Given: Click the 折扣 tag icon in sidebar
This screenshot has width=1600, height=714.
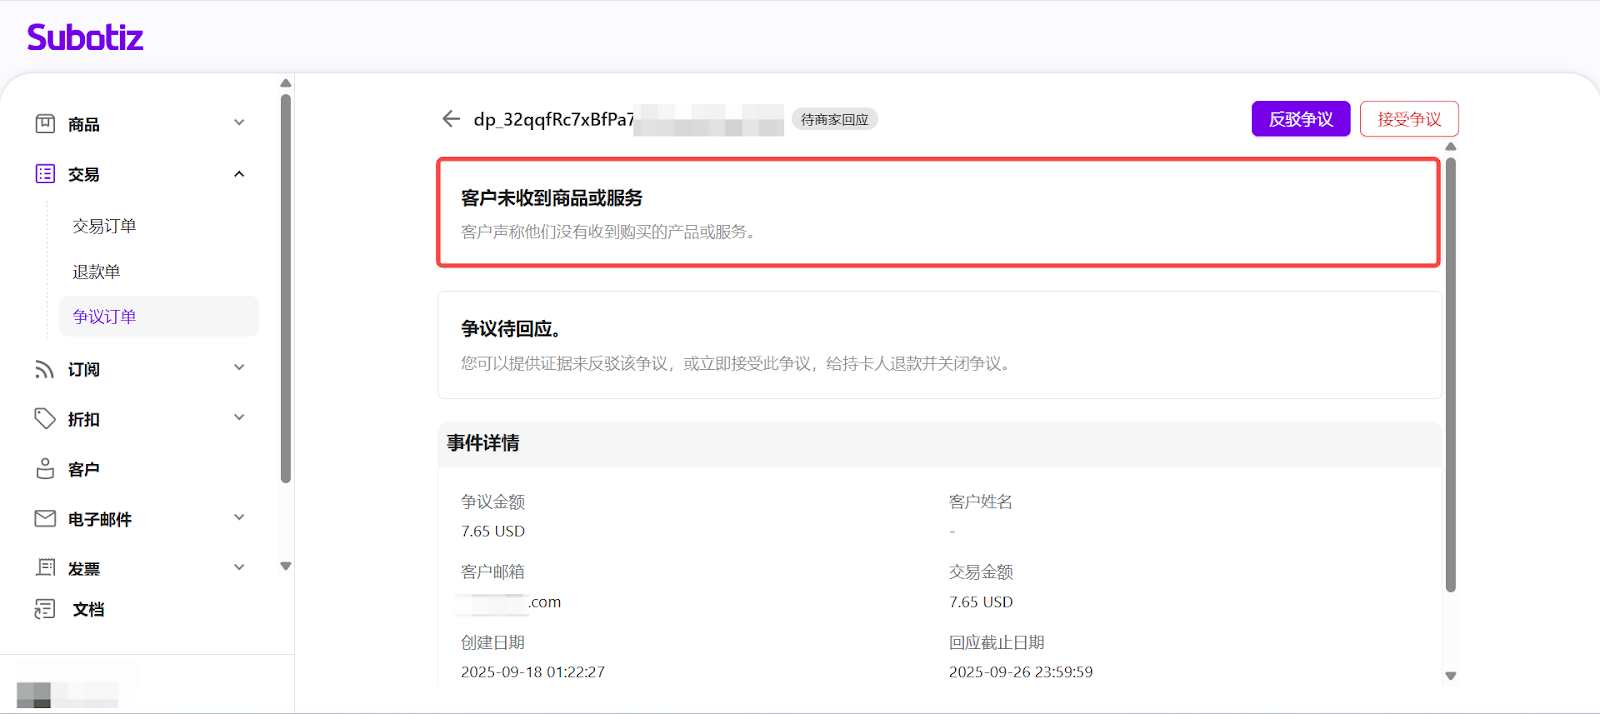Looking at the screenshot, I should click(x=45, y=419).
